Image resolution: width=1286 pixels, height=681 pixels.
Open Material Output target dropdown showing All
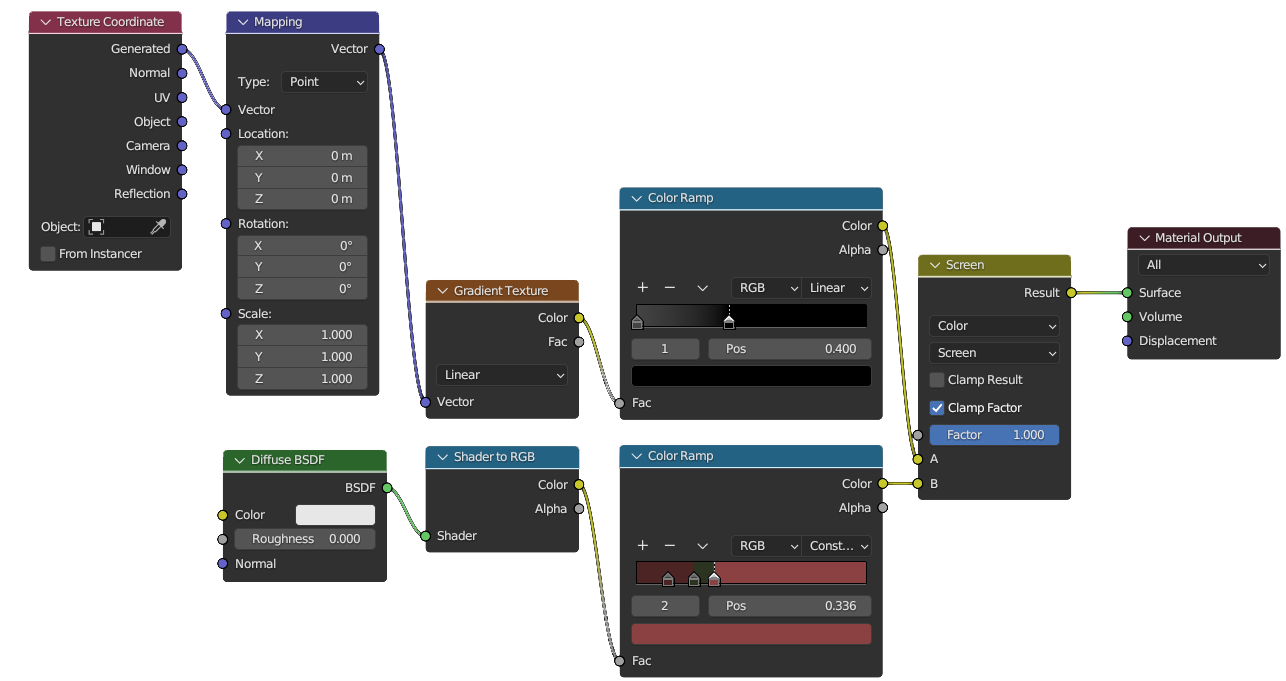[x=1204, y=265]
